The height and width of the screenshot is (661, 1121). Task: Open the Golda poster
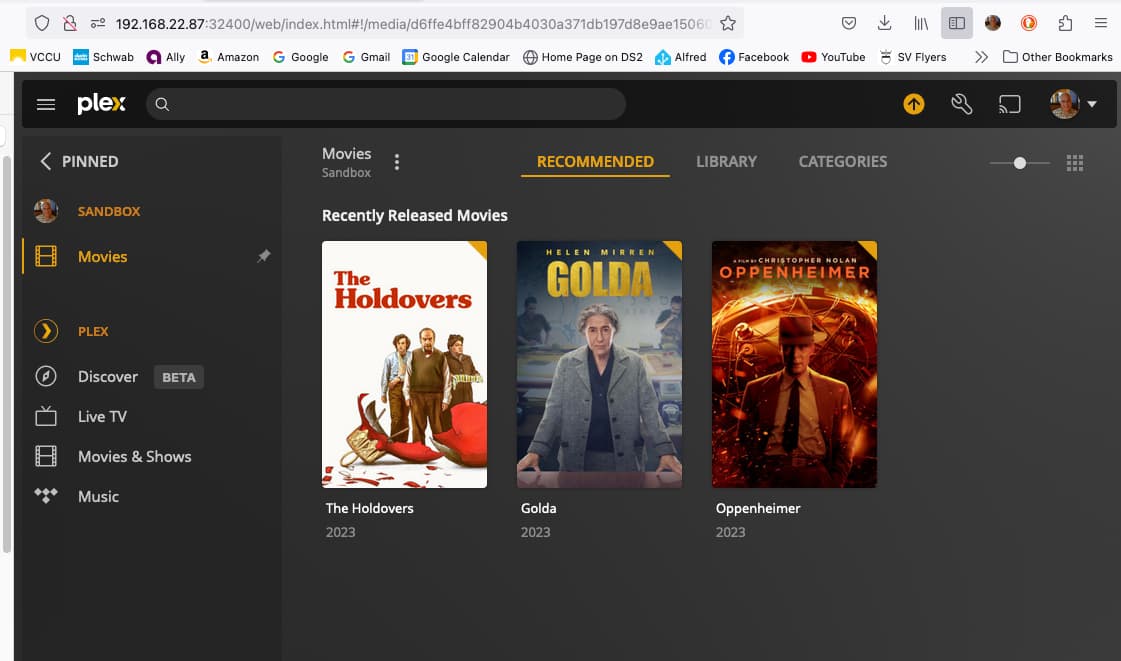point(599,364)
